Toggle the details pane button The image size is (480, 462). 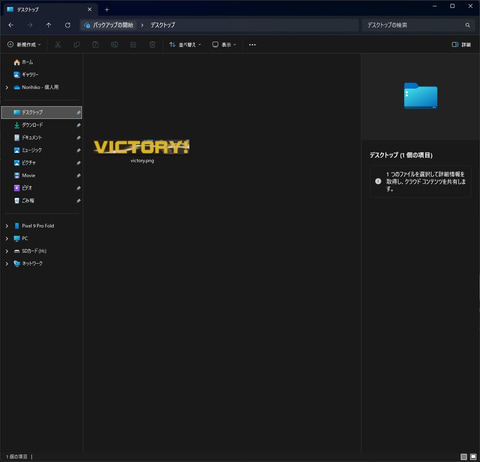(x=461, y=45)
